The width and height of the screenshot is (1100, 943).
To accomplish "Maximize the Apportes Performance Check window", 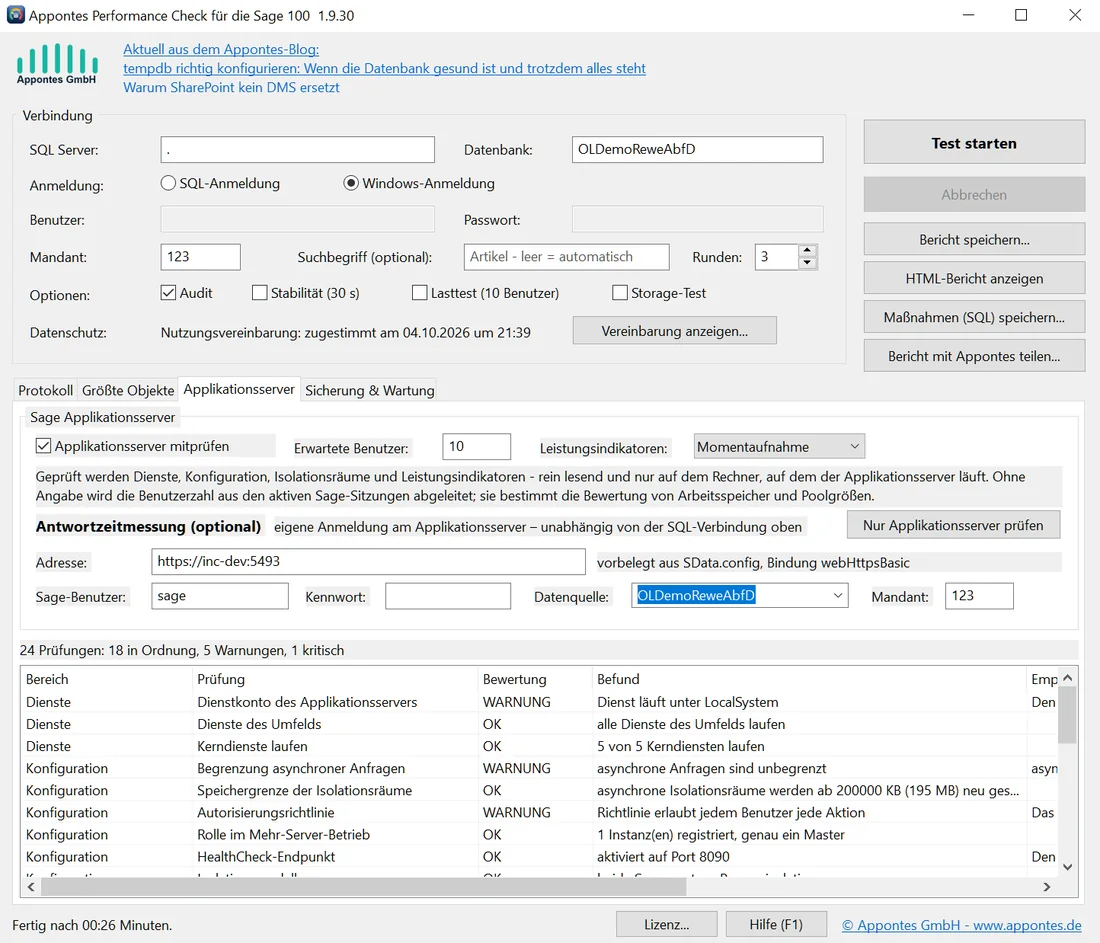I will (1021, 15).
